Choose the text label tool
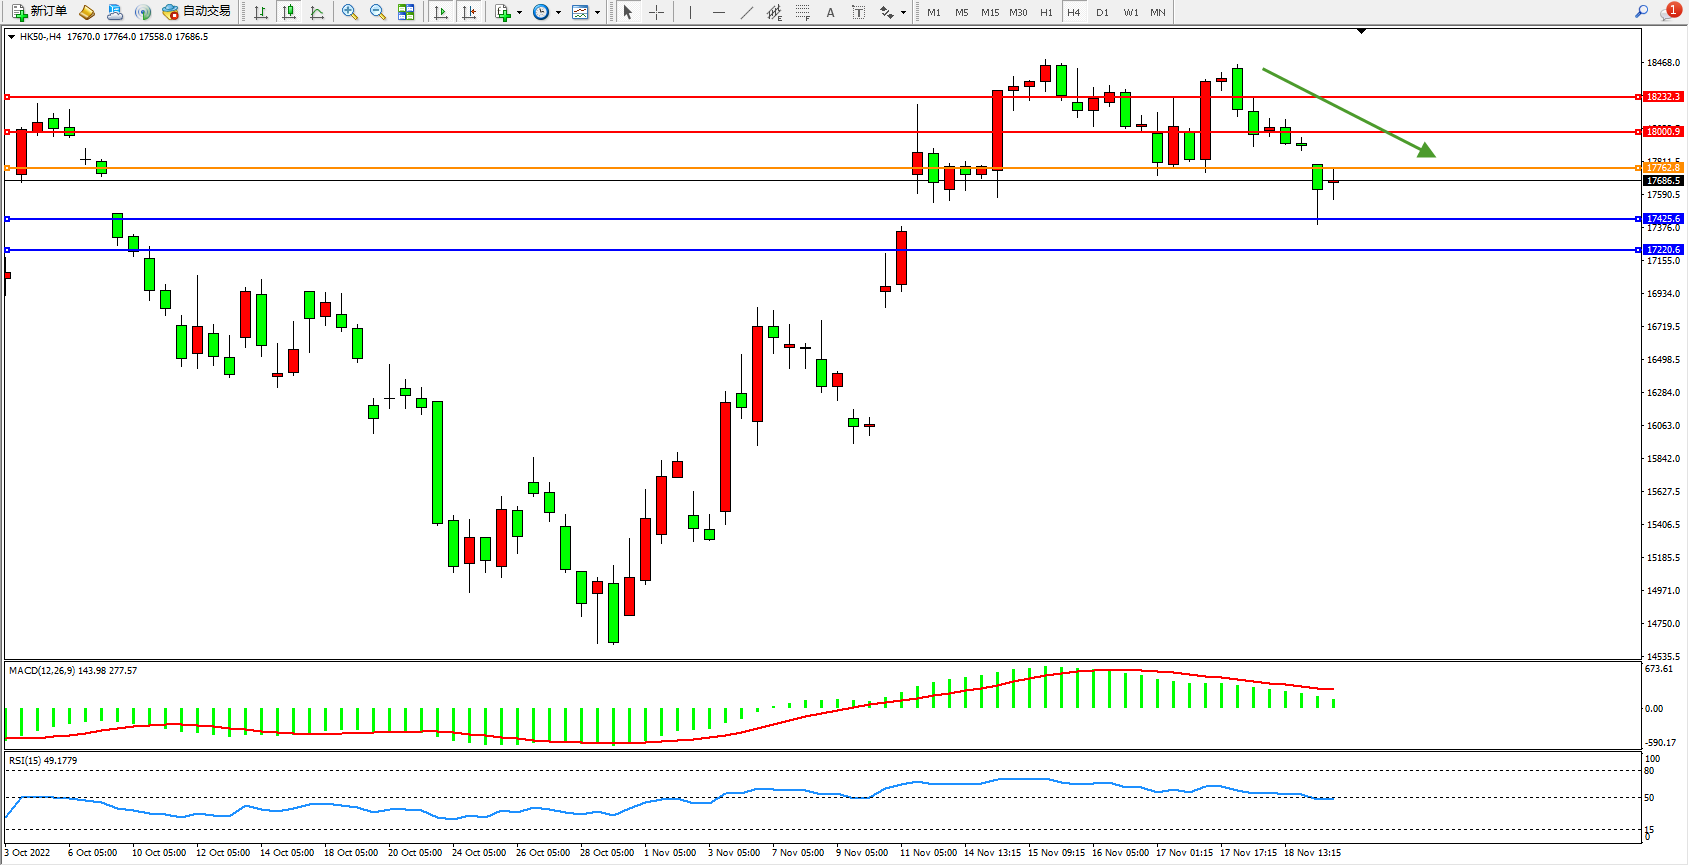Image resolution: width=1689 pixels, height=866 pixels. tap(858, 12)
